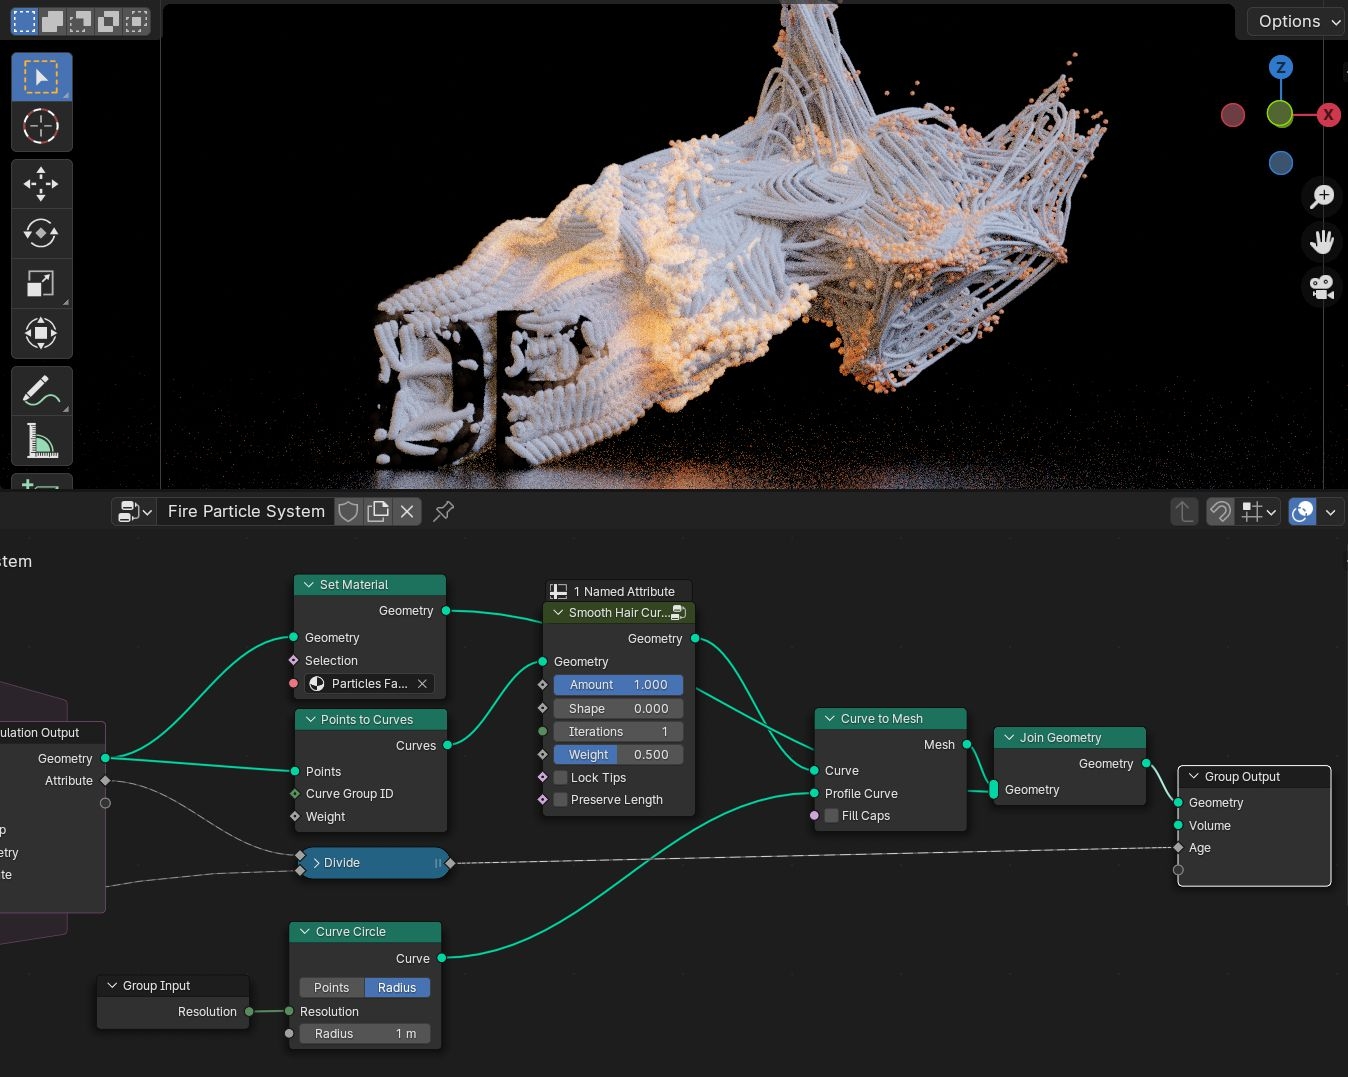The image size is (1348, 1077).
Task: Open the Options dropdown in the viewport
Action: [x=1293, y=21]
